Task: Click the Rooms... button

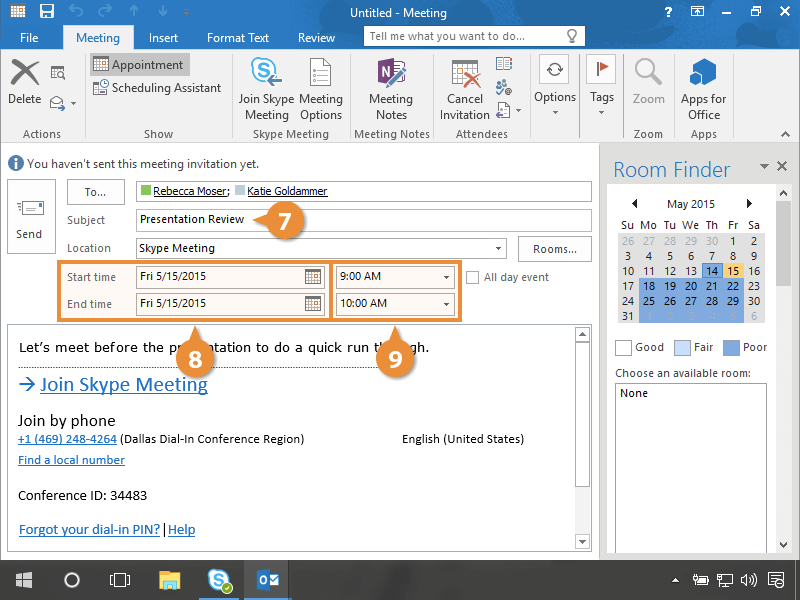Action: coord(554,248)
